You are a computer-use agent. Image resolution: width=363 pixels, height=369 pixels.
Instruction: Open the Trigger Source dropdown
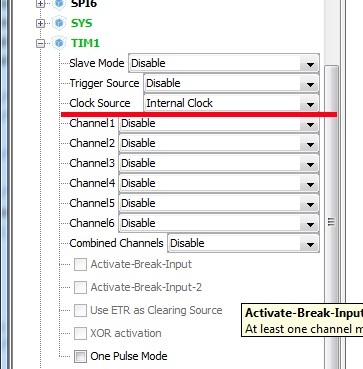coord(231,83)
